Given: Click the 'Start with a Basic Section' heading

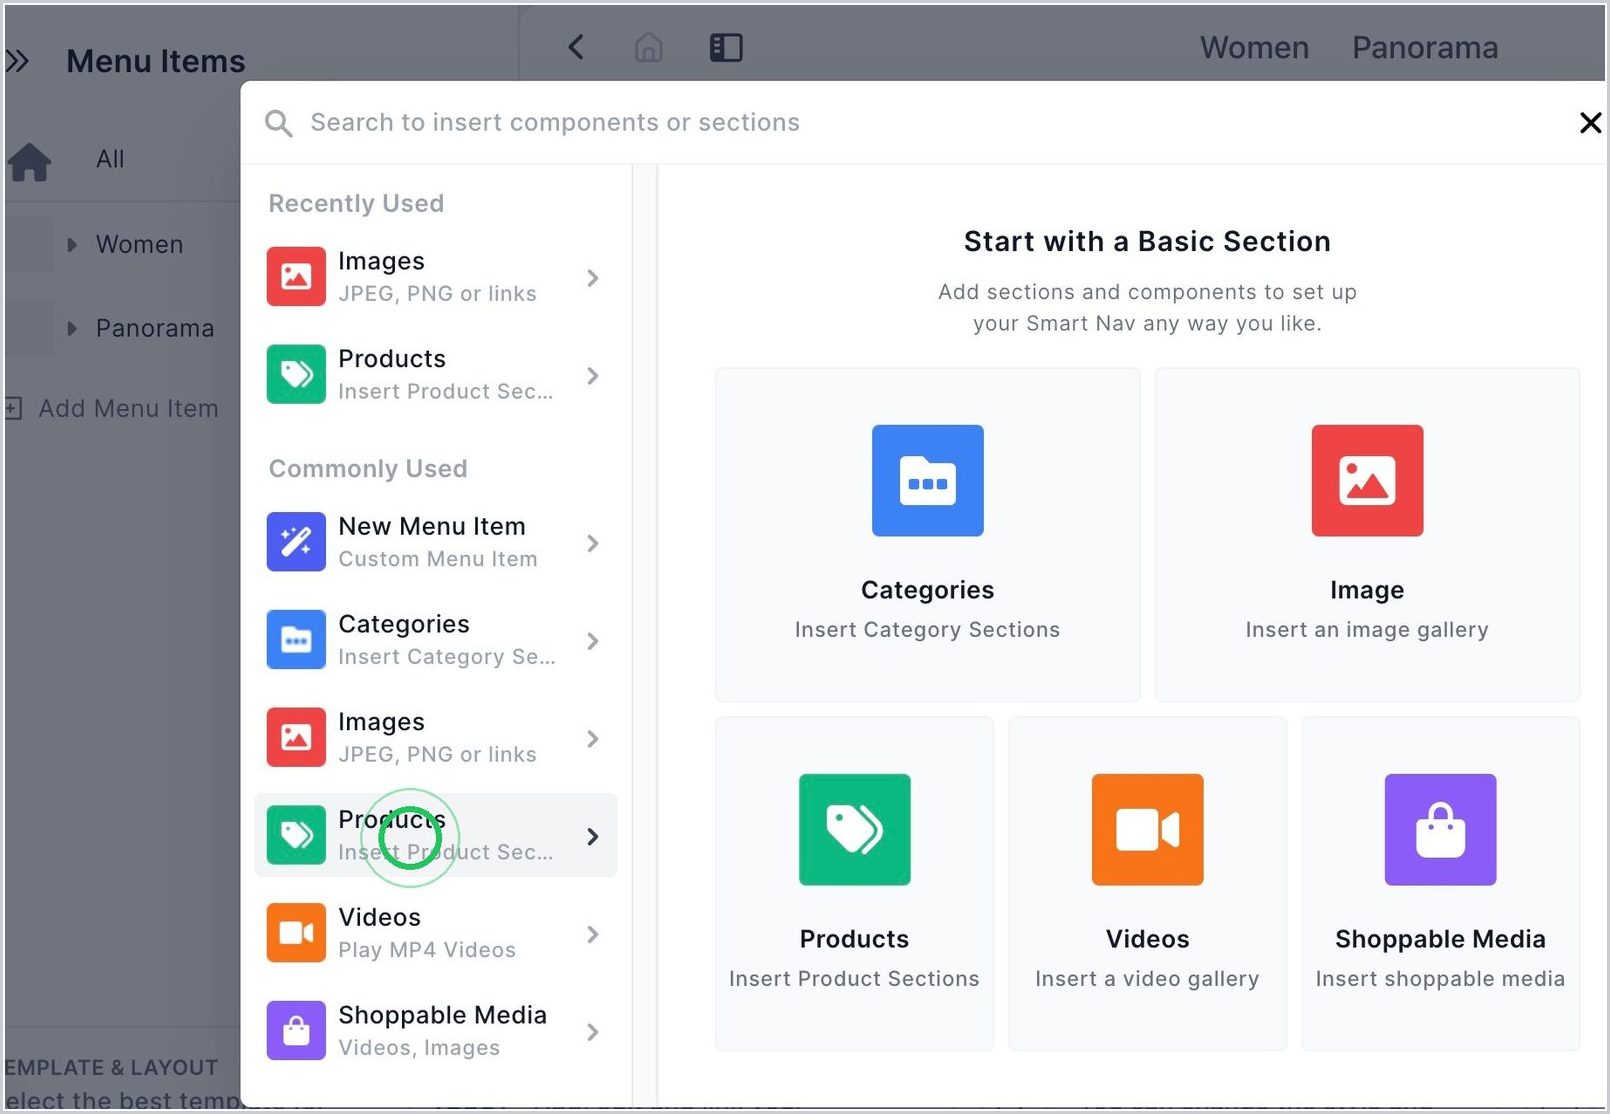Looking at the screenshot, I should (x=1147, y=242).
